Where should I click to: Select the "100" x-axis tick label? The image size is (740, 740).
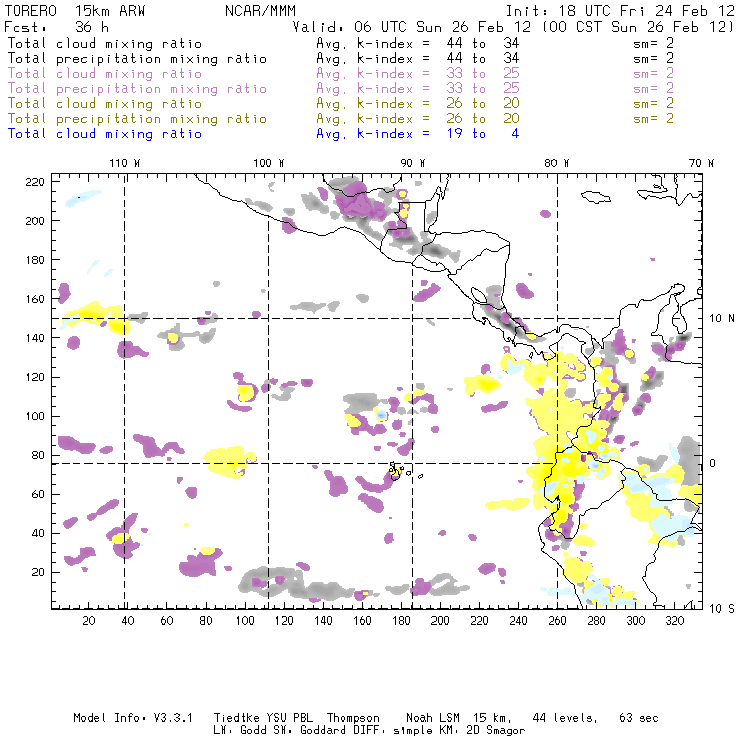pos(245,621)
